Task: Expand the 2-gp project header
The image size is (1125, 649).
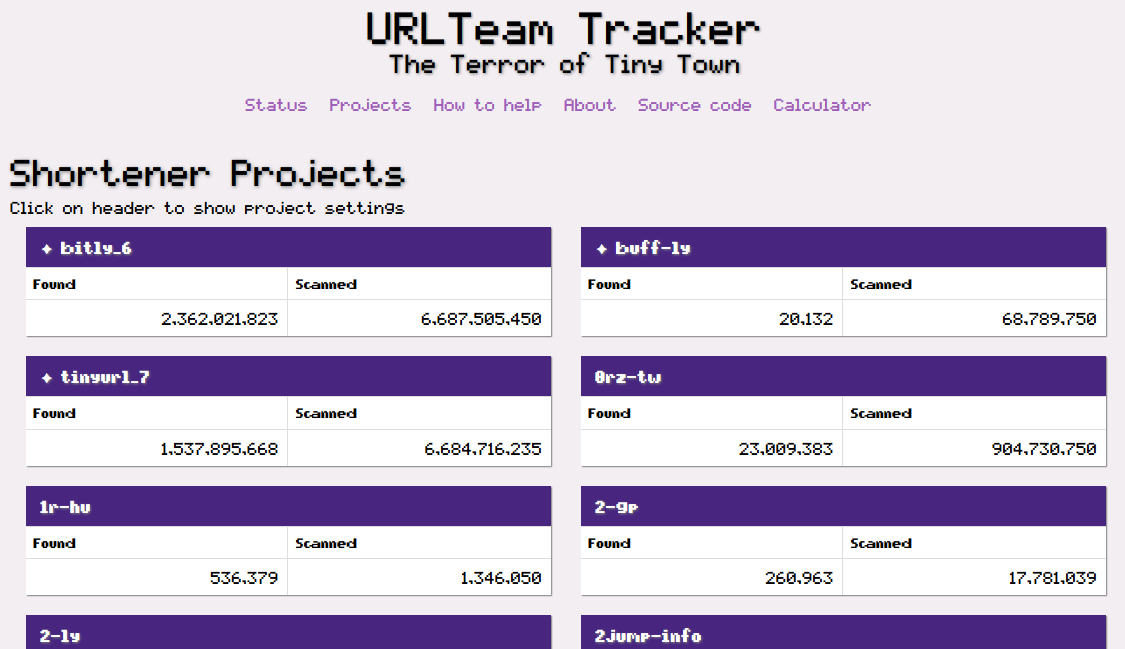Action: [843, 506]
